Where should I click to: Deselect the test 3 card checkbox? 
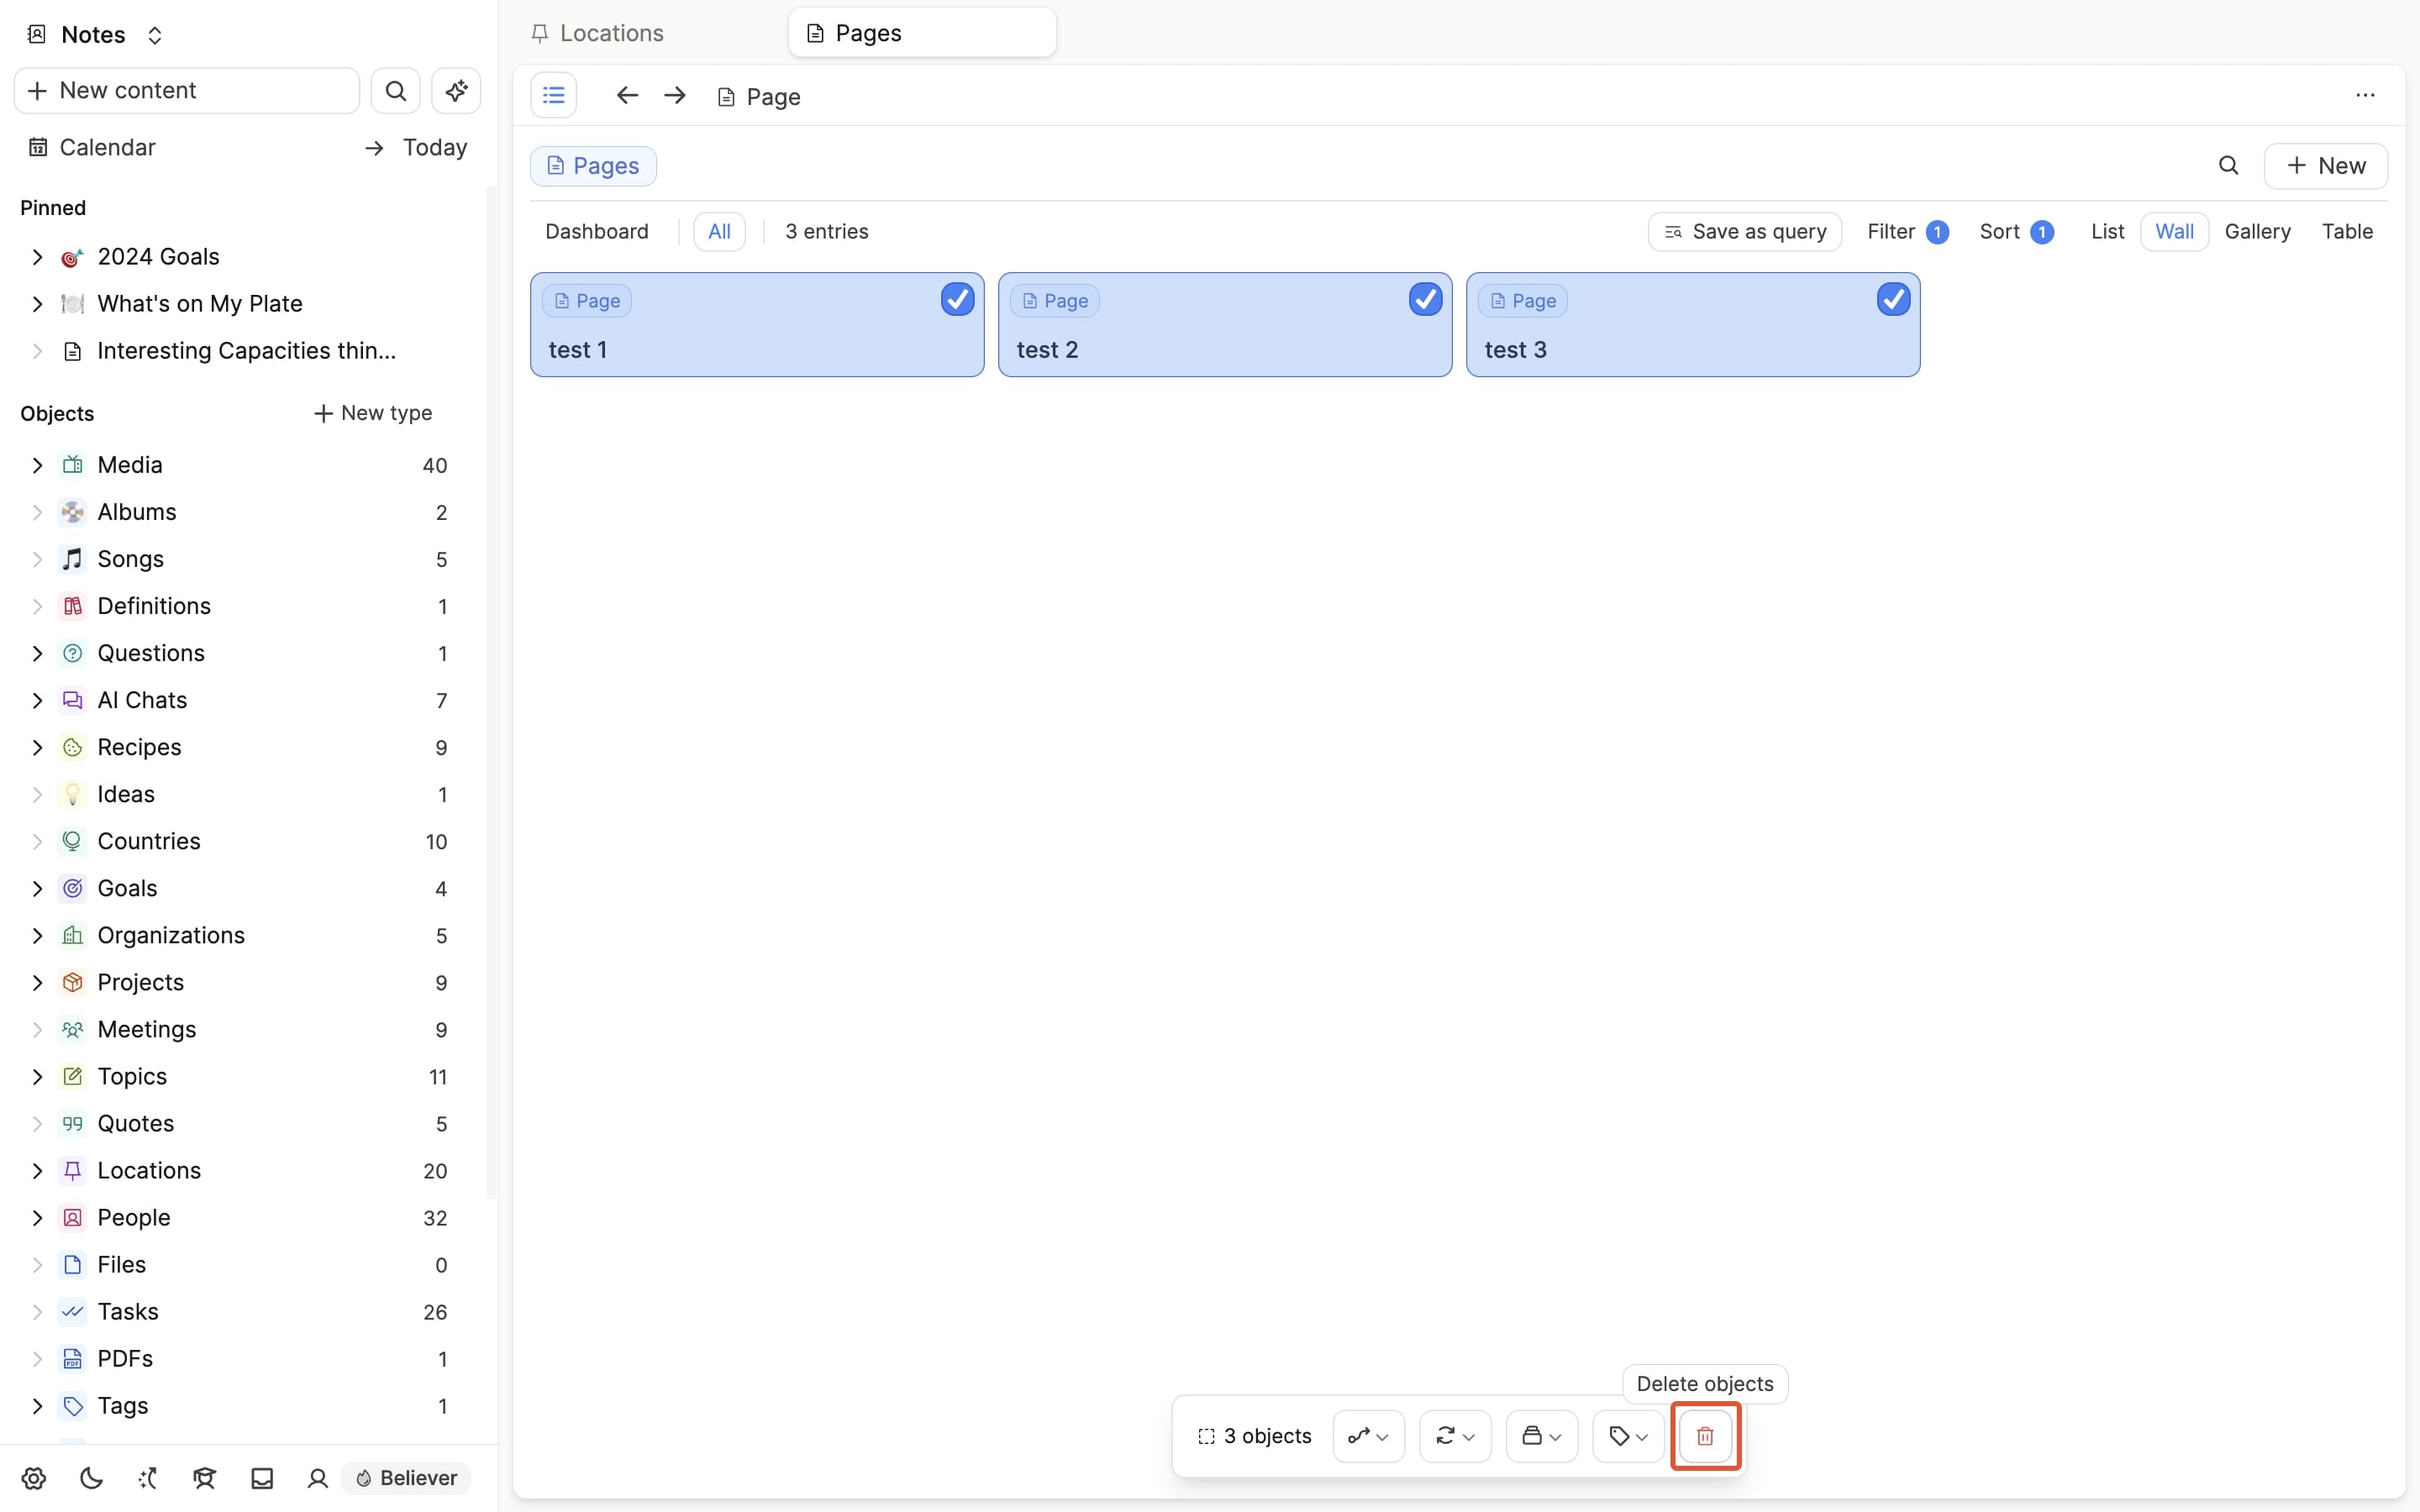coord(1893,299)
